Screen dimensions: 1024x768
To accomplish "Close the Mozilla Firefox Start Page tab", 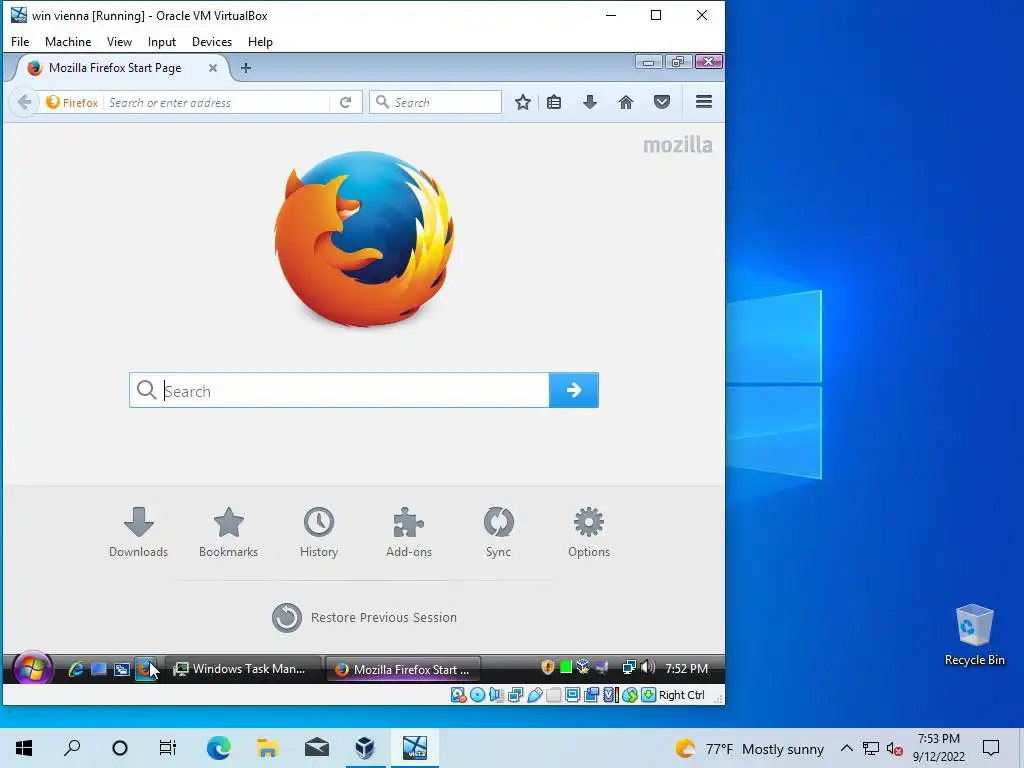I will [x=212, y=68].
